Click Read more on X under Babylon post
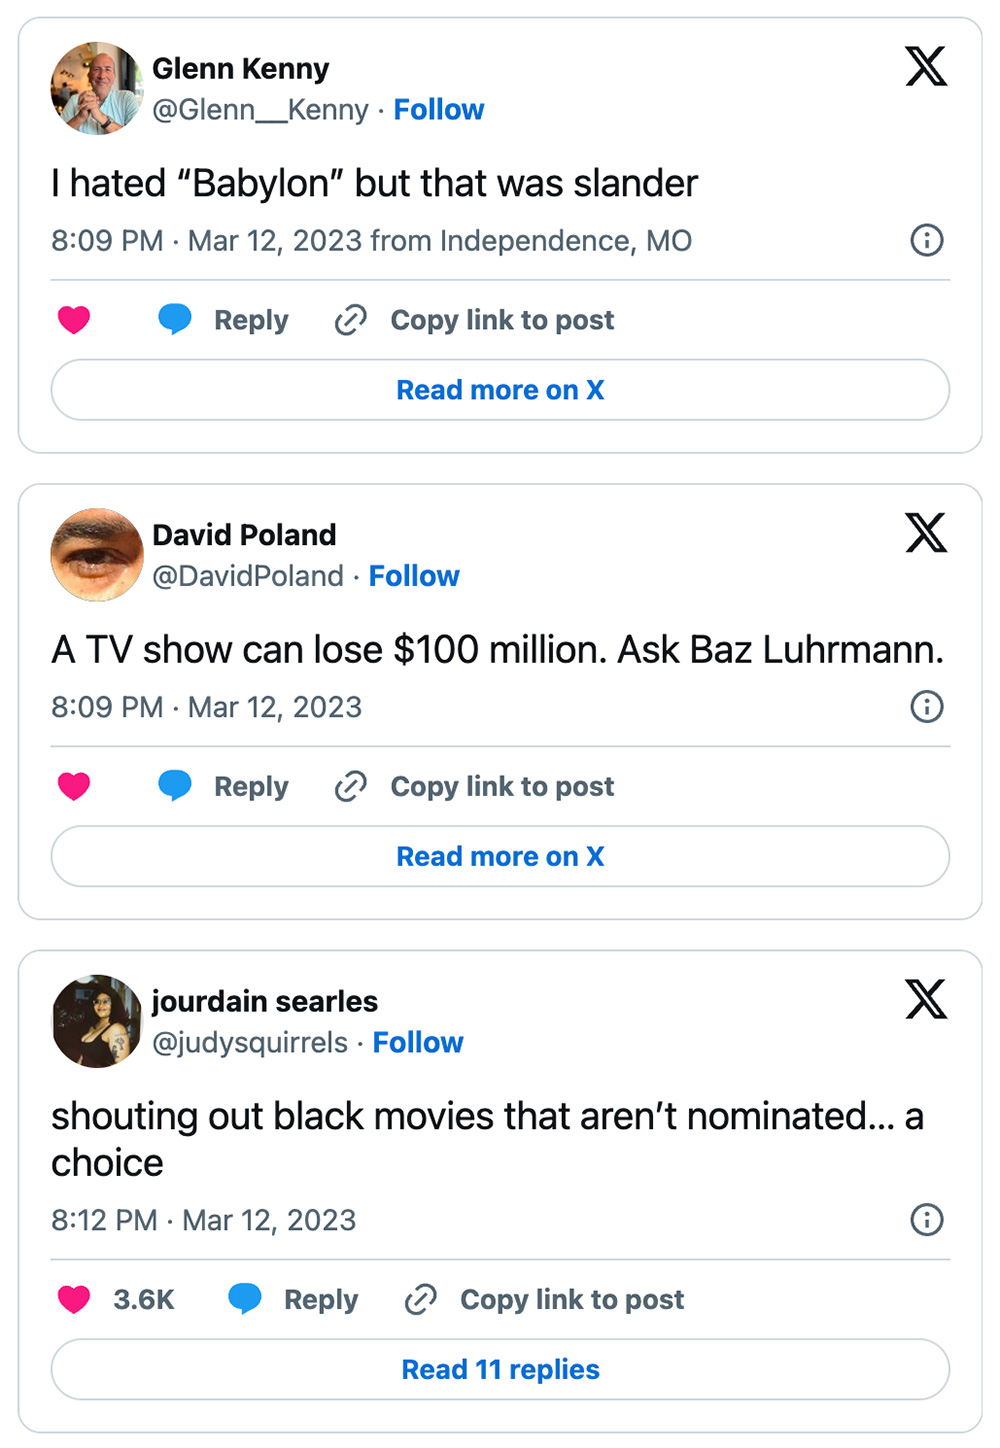1000x1448 pixels. [500, 390]
